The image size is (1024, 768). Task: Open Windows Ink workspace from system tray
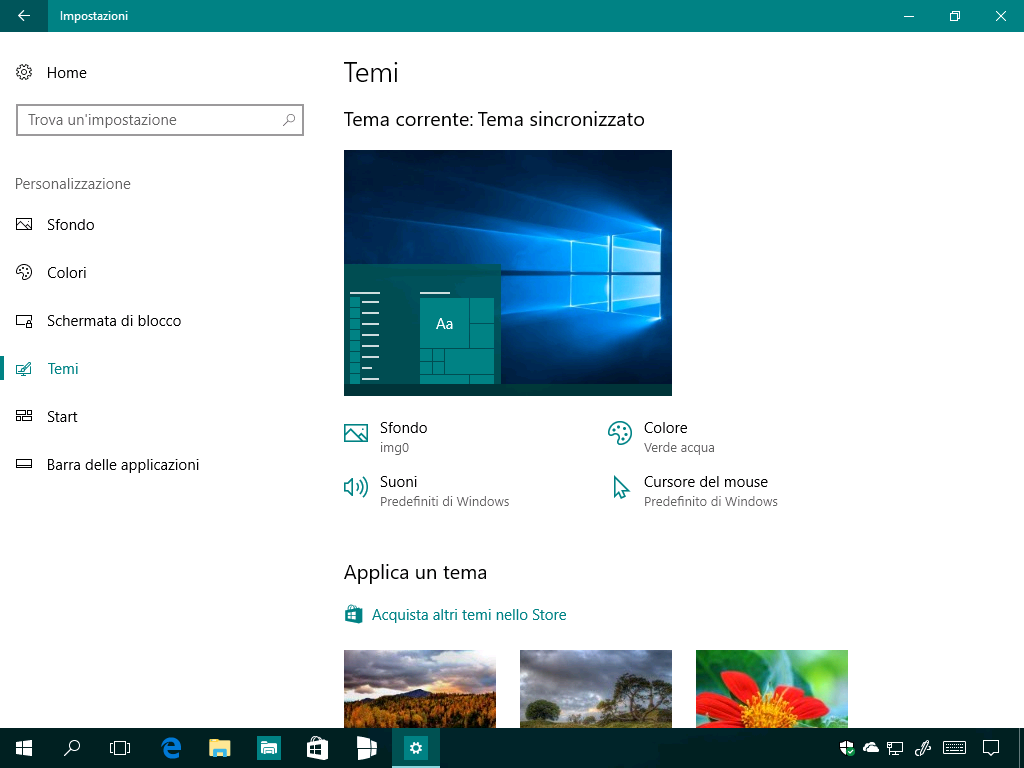coord(922,748)
